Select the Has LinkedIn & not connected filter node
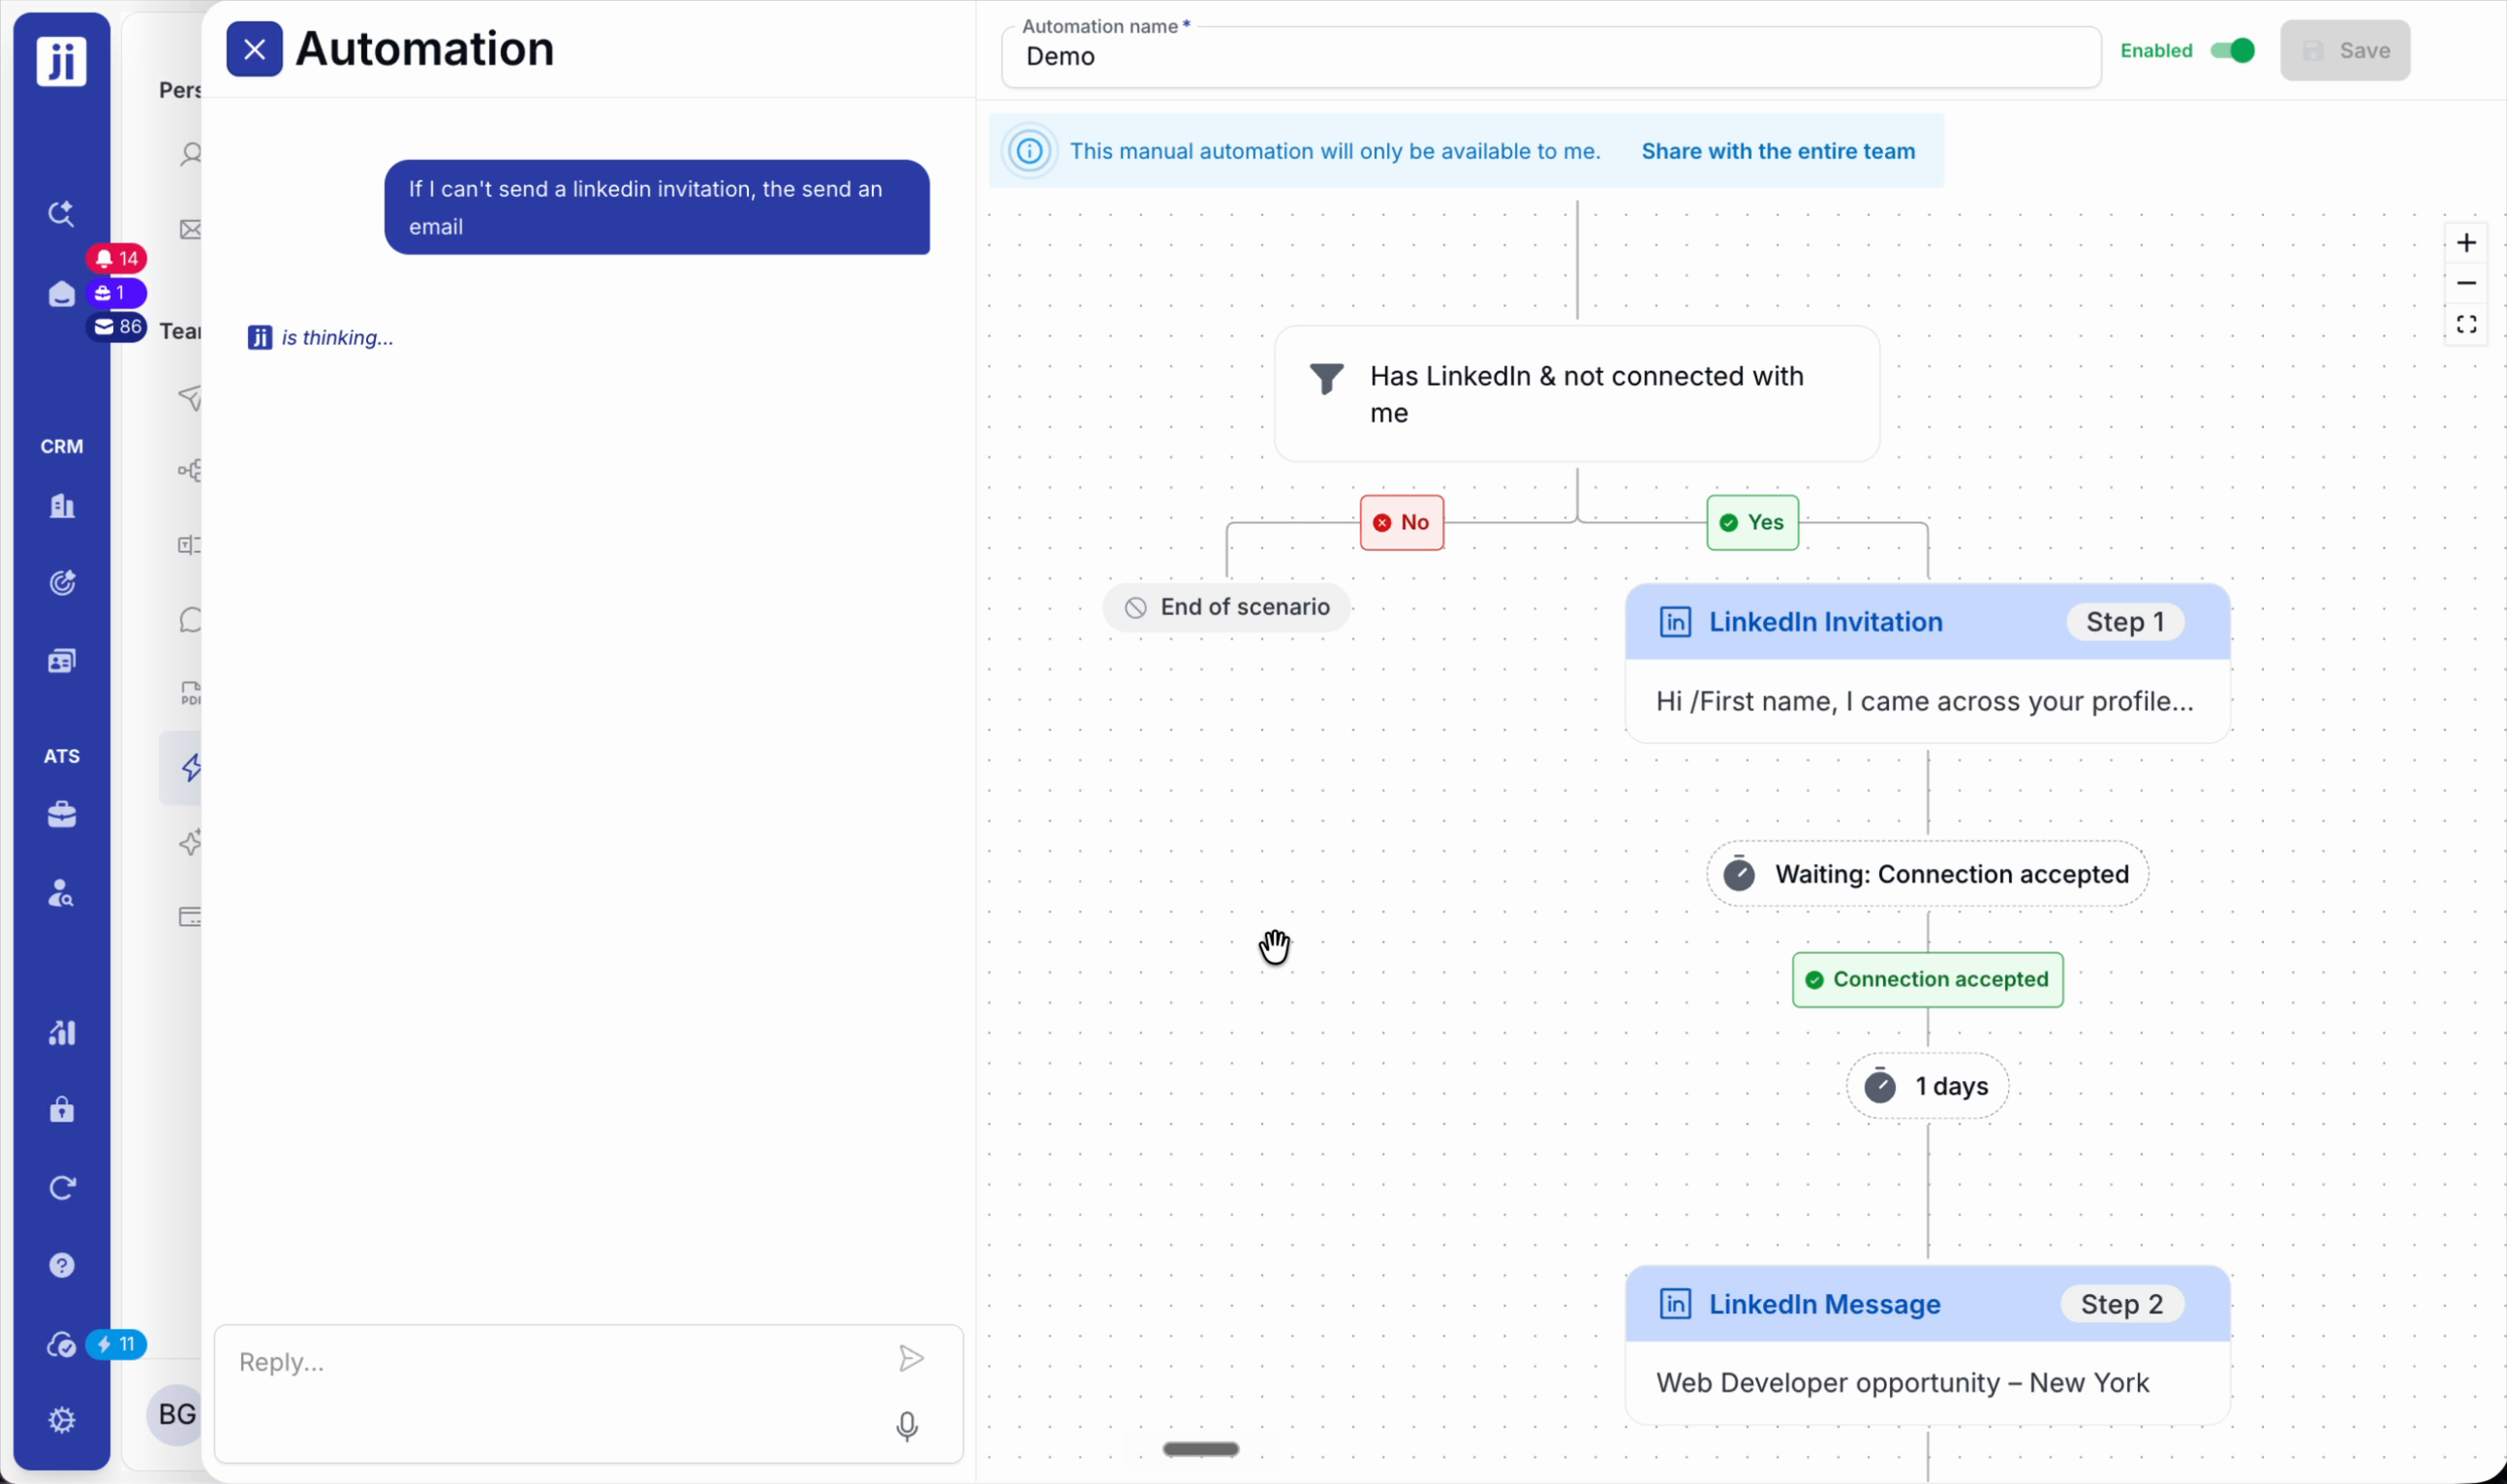Image resolution: width=2507 pixels, height=1484 pixels. pyautogui.click(x=1577, y=394)
